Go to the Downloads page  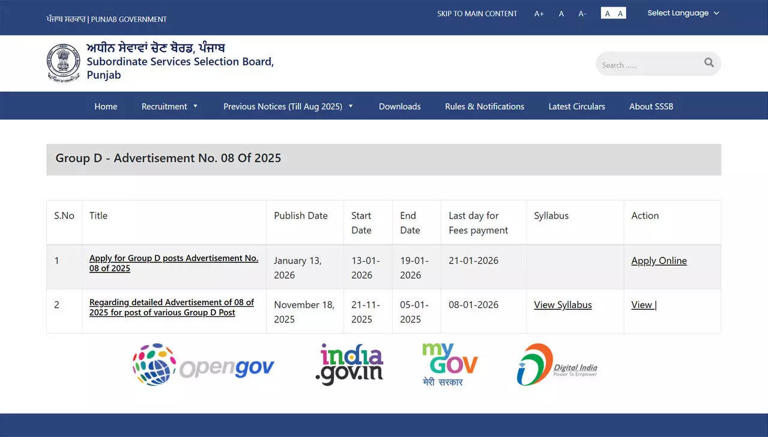[399, 106]
